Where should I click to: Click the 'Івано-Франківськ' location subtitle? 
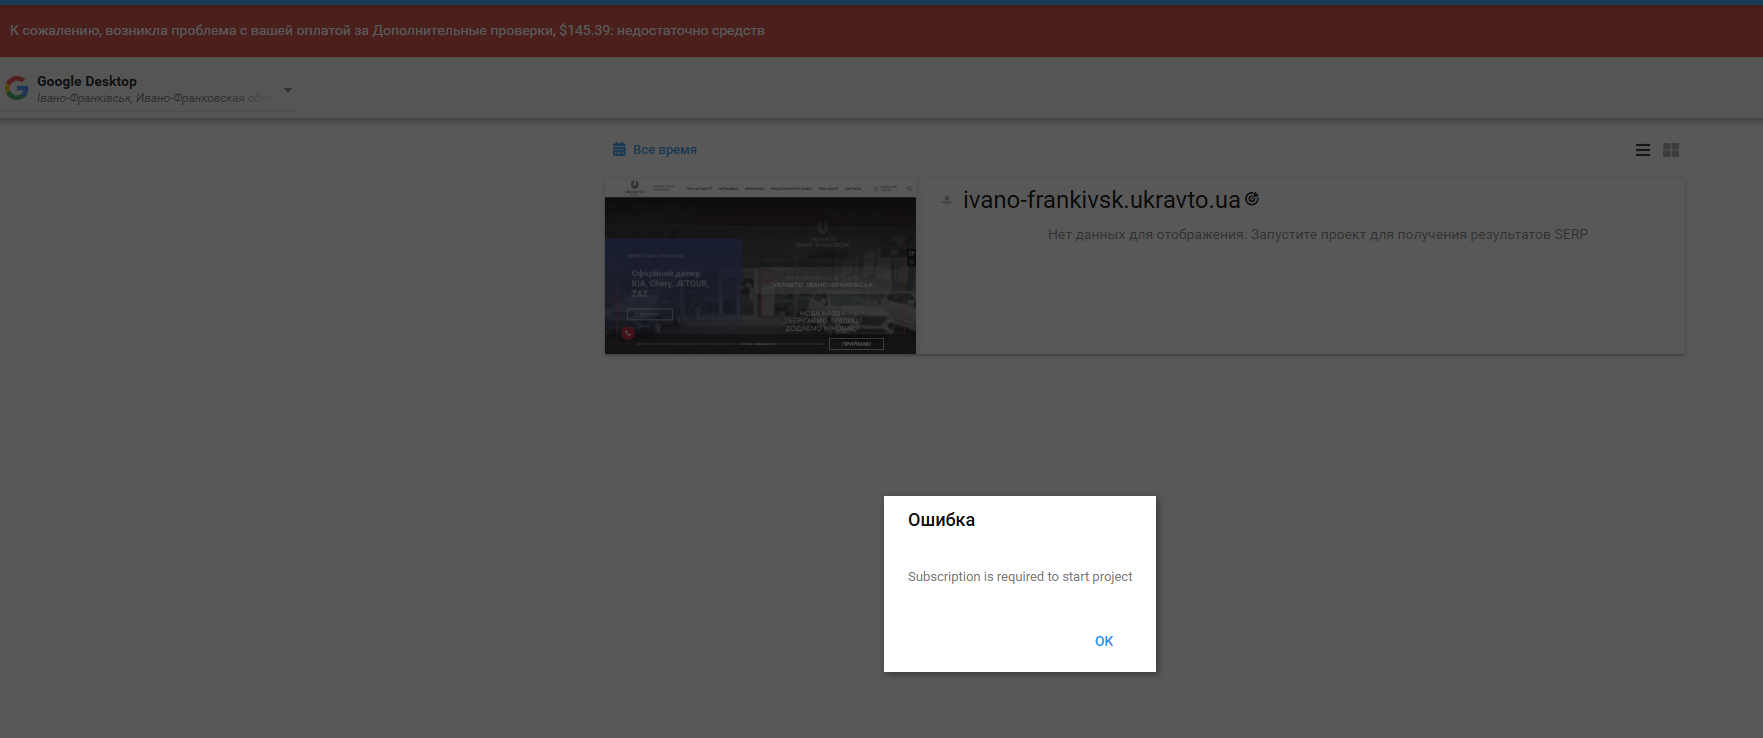click(155, 98)
